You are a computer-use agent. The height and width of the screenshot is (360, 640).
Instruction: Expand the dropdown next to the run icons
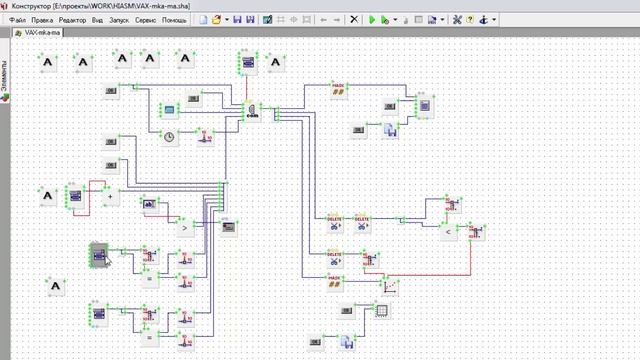tap(395, 20)
